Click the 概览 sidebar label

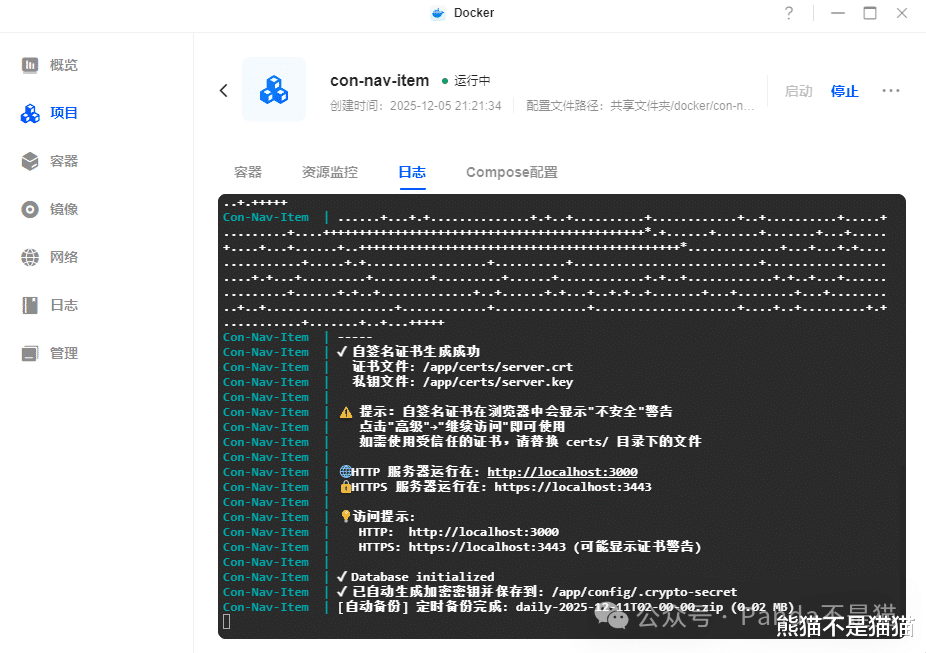64,66
